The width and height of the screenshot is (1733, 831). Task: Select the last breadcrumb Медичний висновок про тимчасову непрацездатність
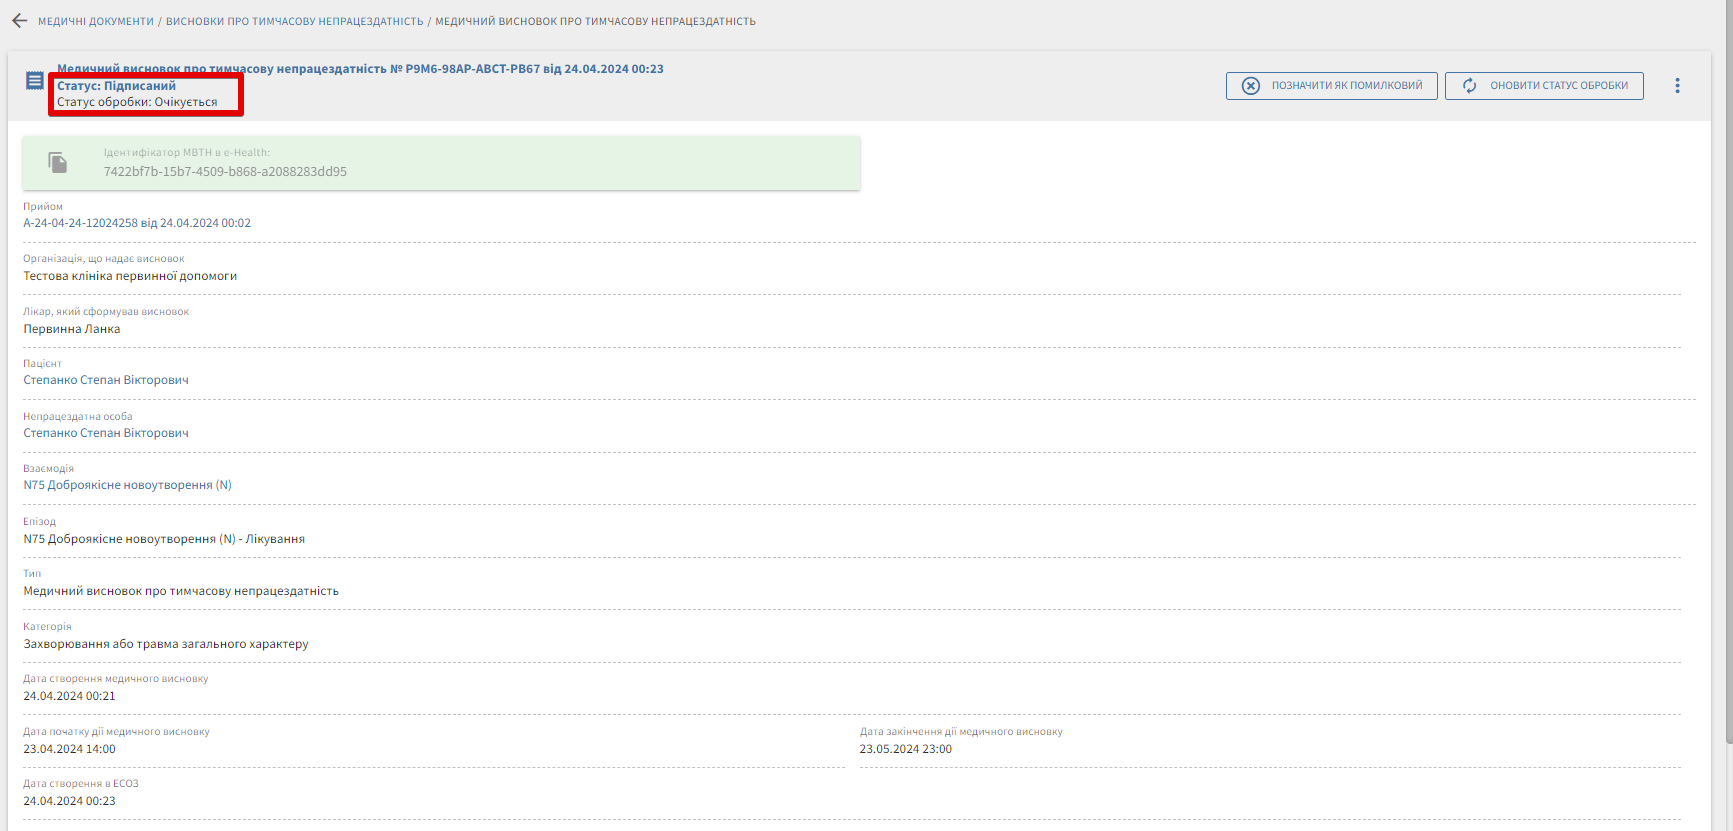[x=595, y=21]
